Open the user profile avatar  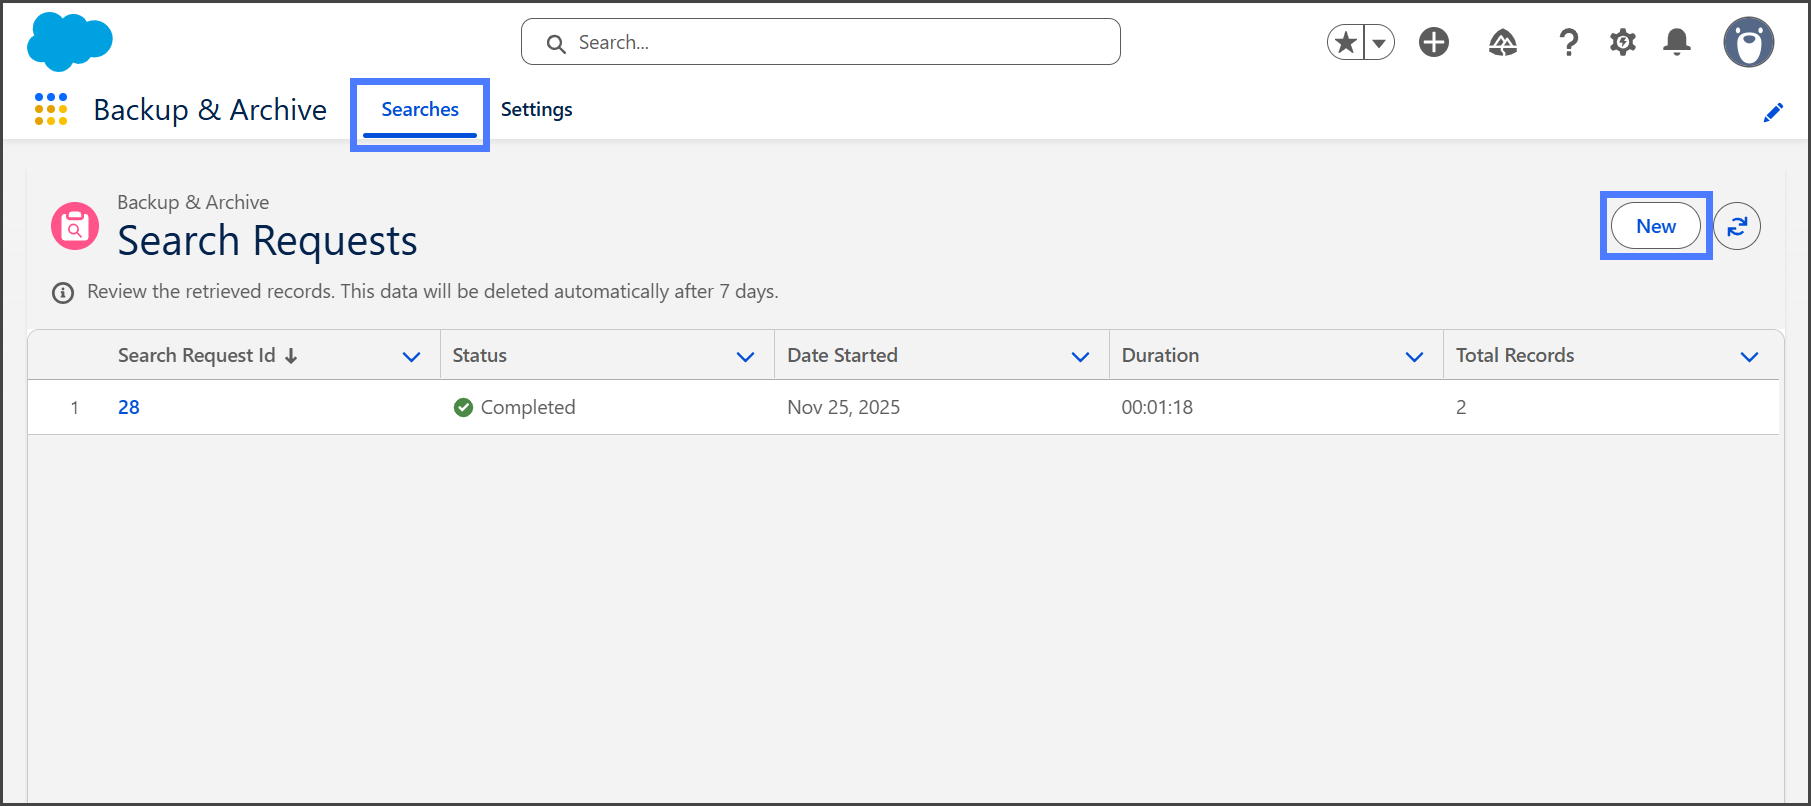1748,42
